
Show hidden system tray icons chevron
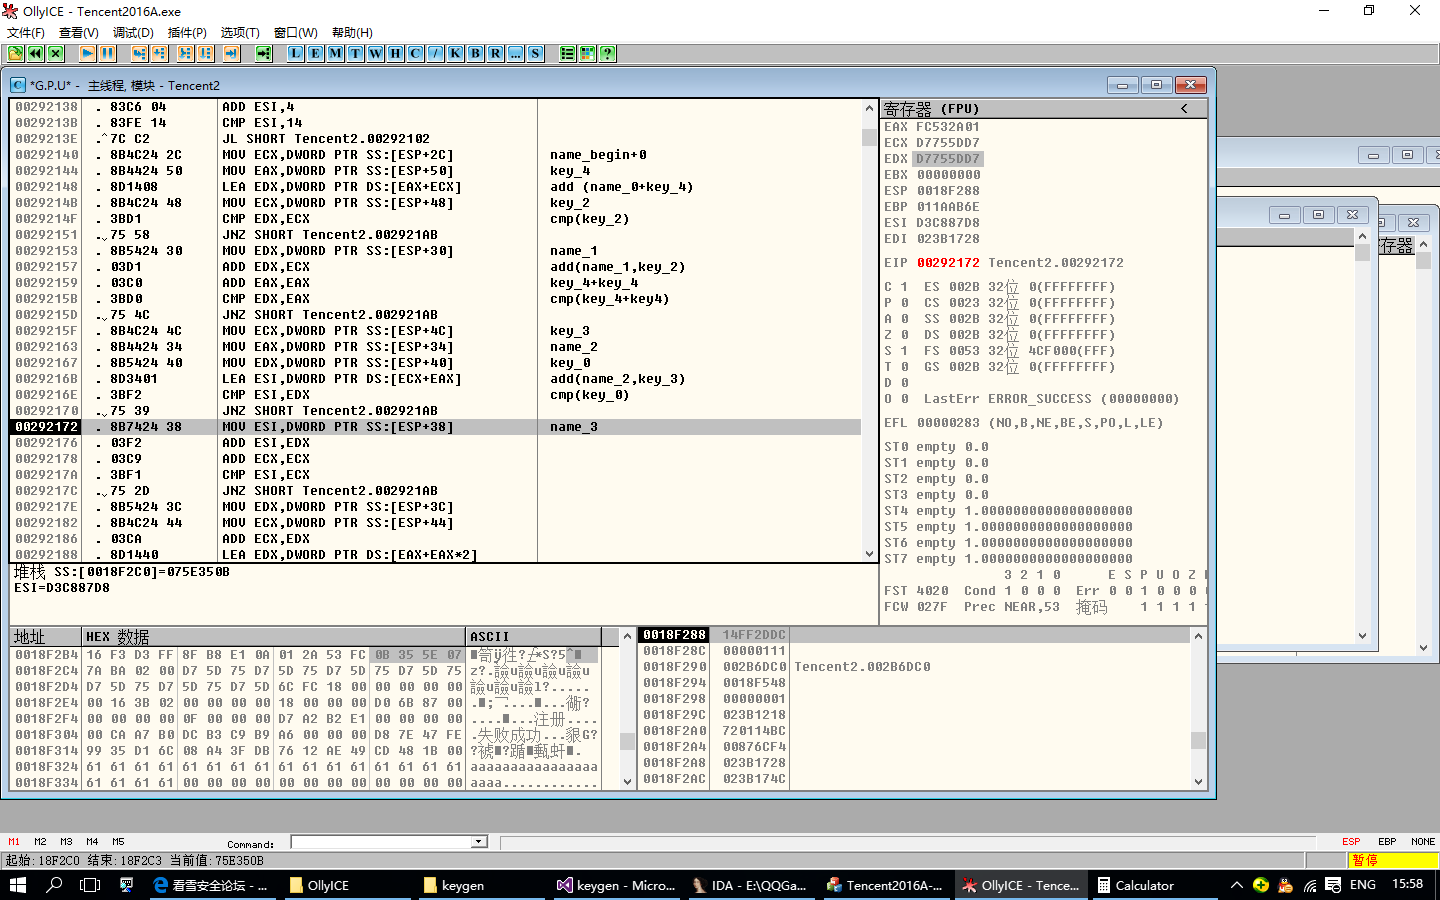click(1236, 885)
